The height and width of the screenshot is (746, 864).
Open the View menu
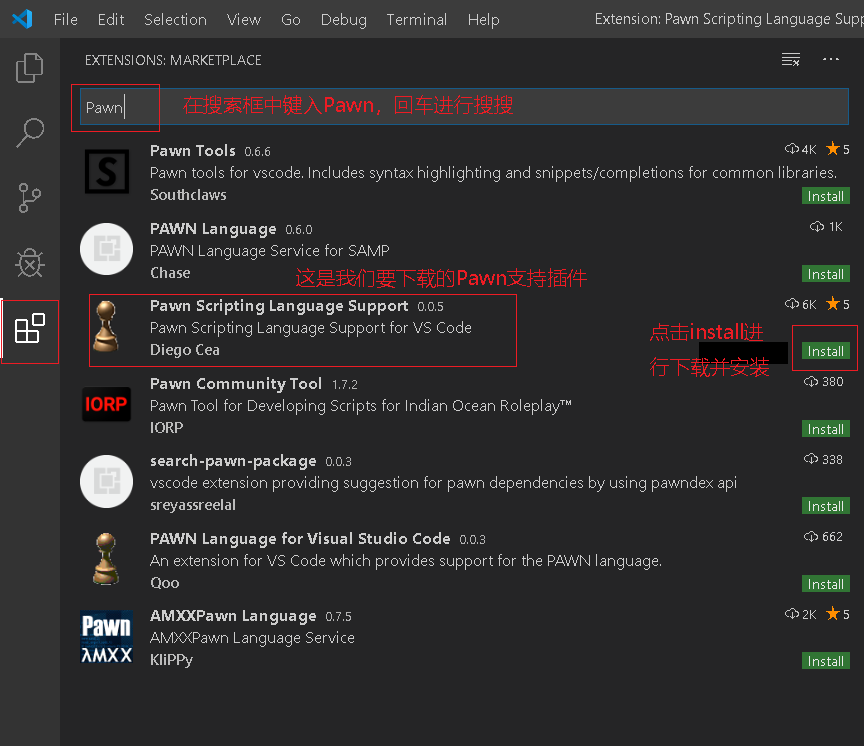click(244, 20)
